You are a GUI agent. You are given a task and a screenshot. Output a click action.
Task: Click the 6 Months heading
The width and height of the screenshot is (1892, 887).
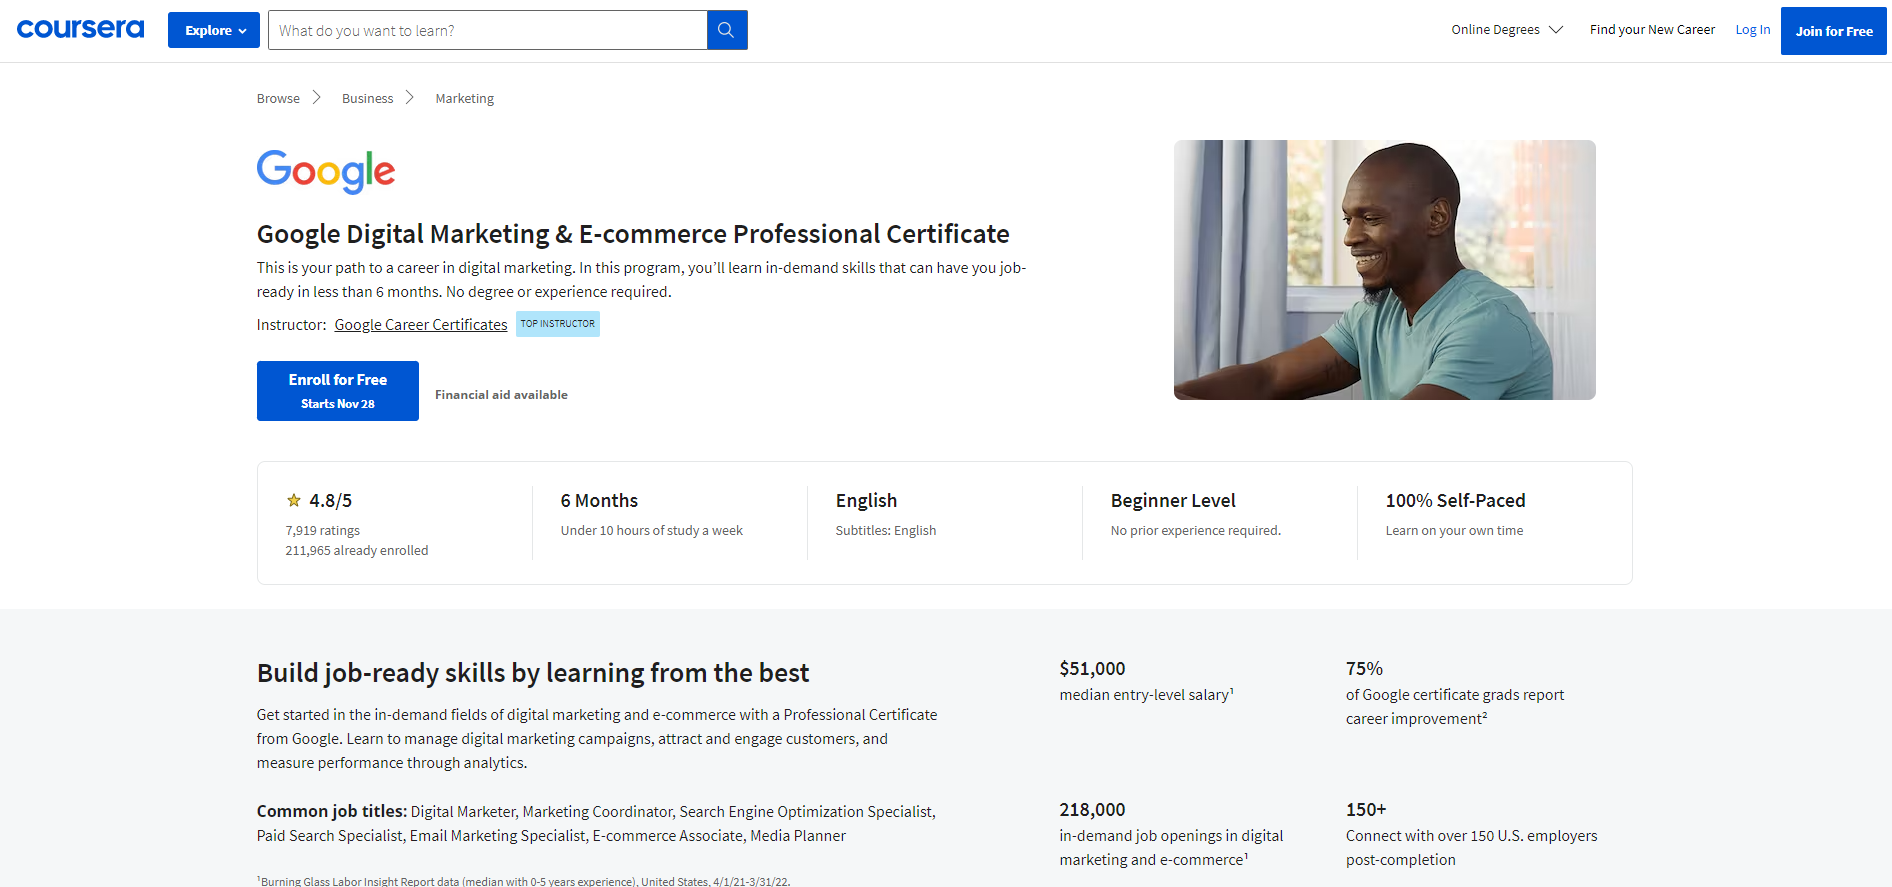coord(599,500)
